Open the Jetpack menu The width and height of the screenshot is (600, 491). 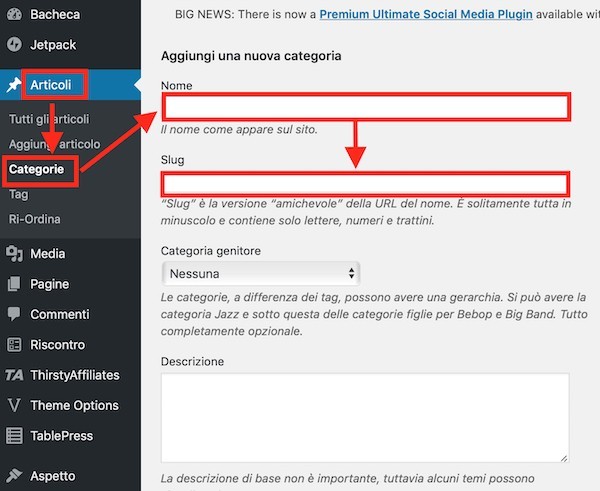(53, 45)
